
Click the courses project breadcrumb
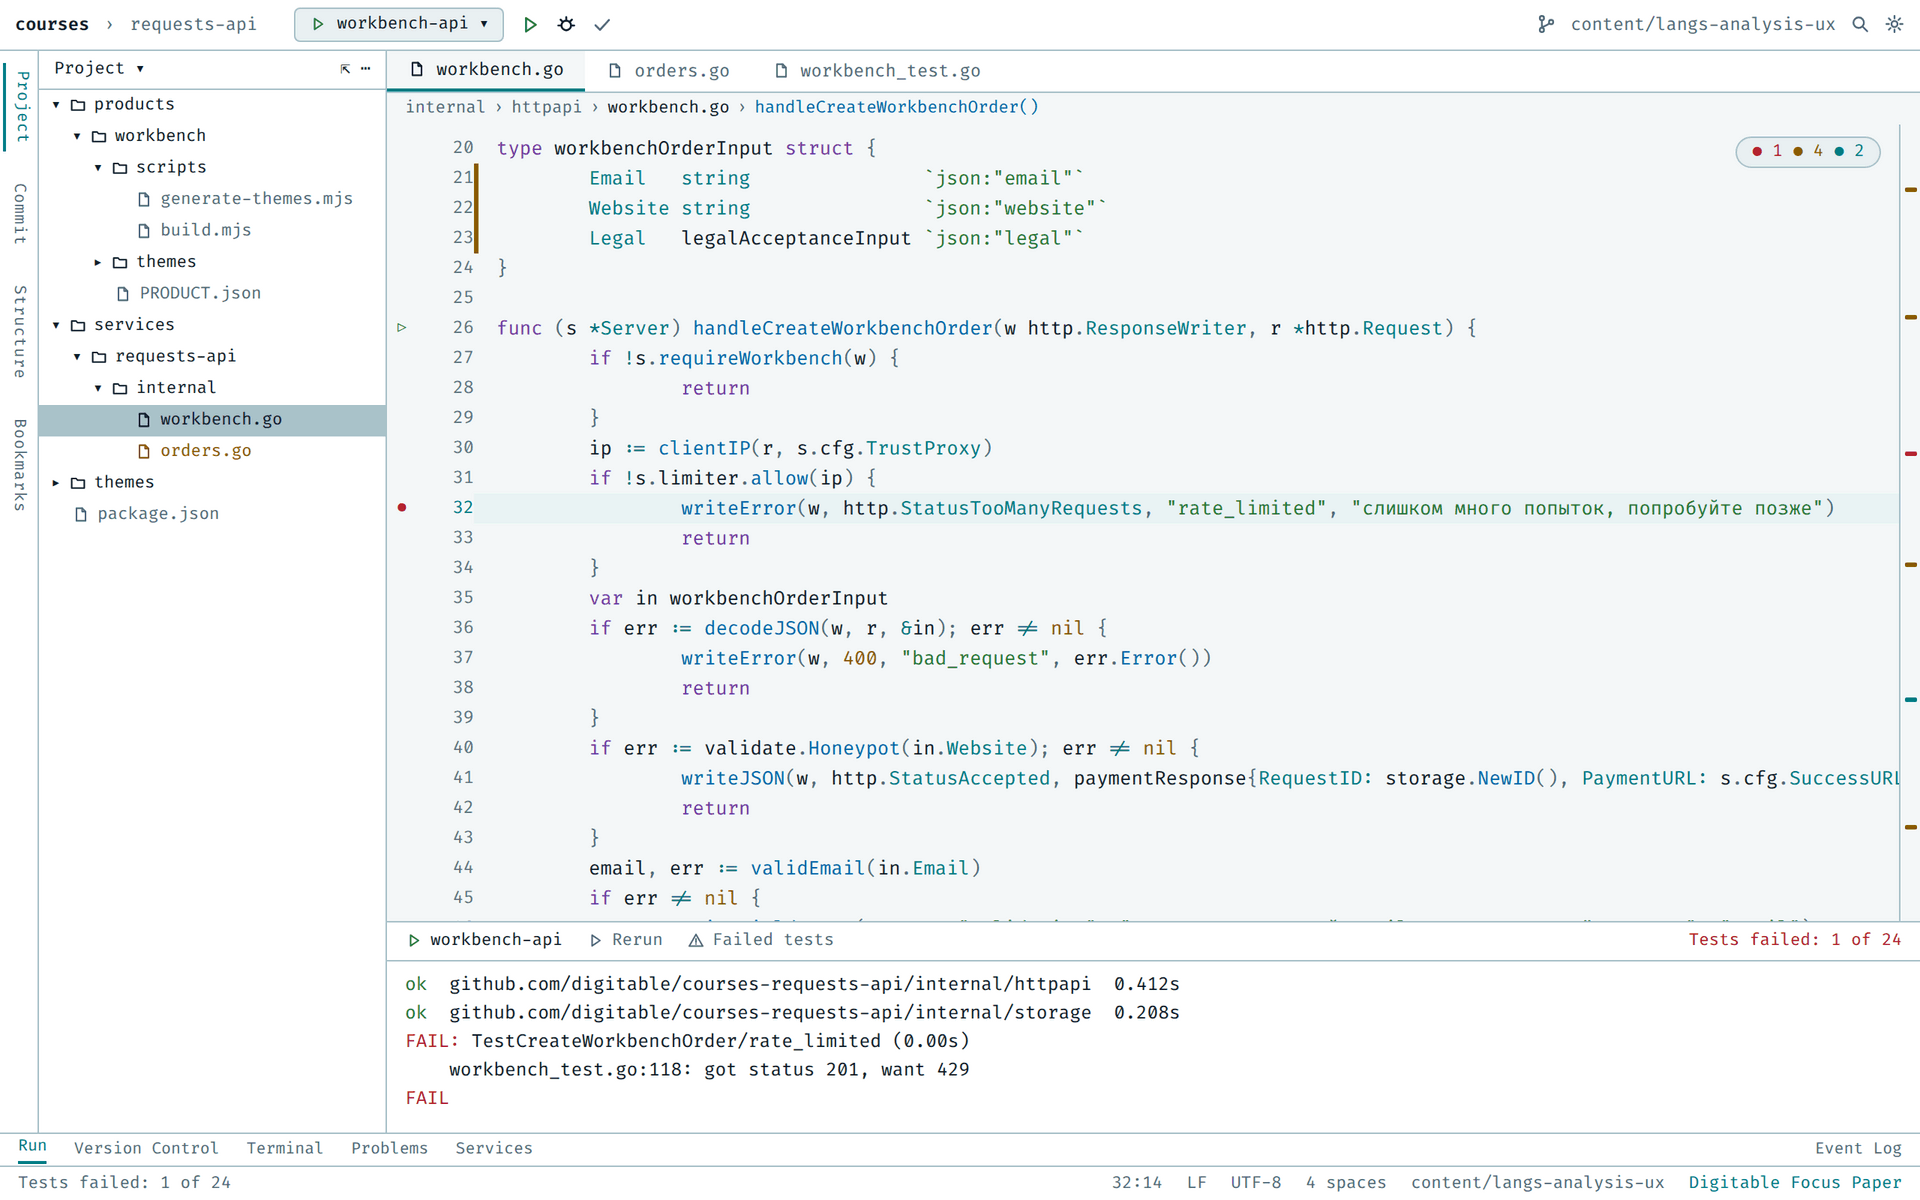[52, 24]
